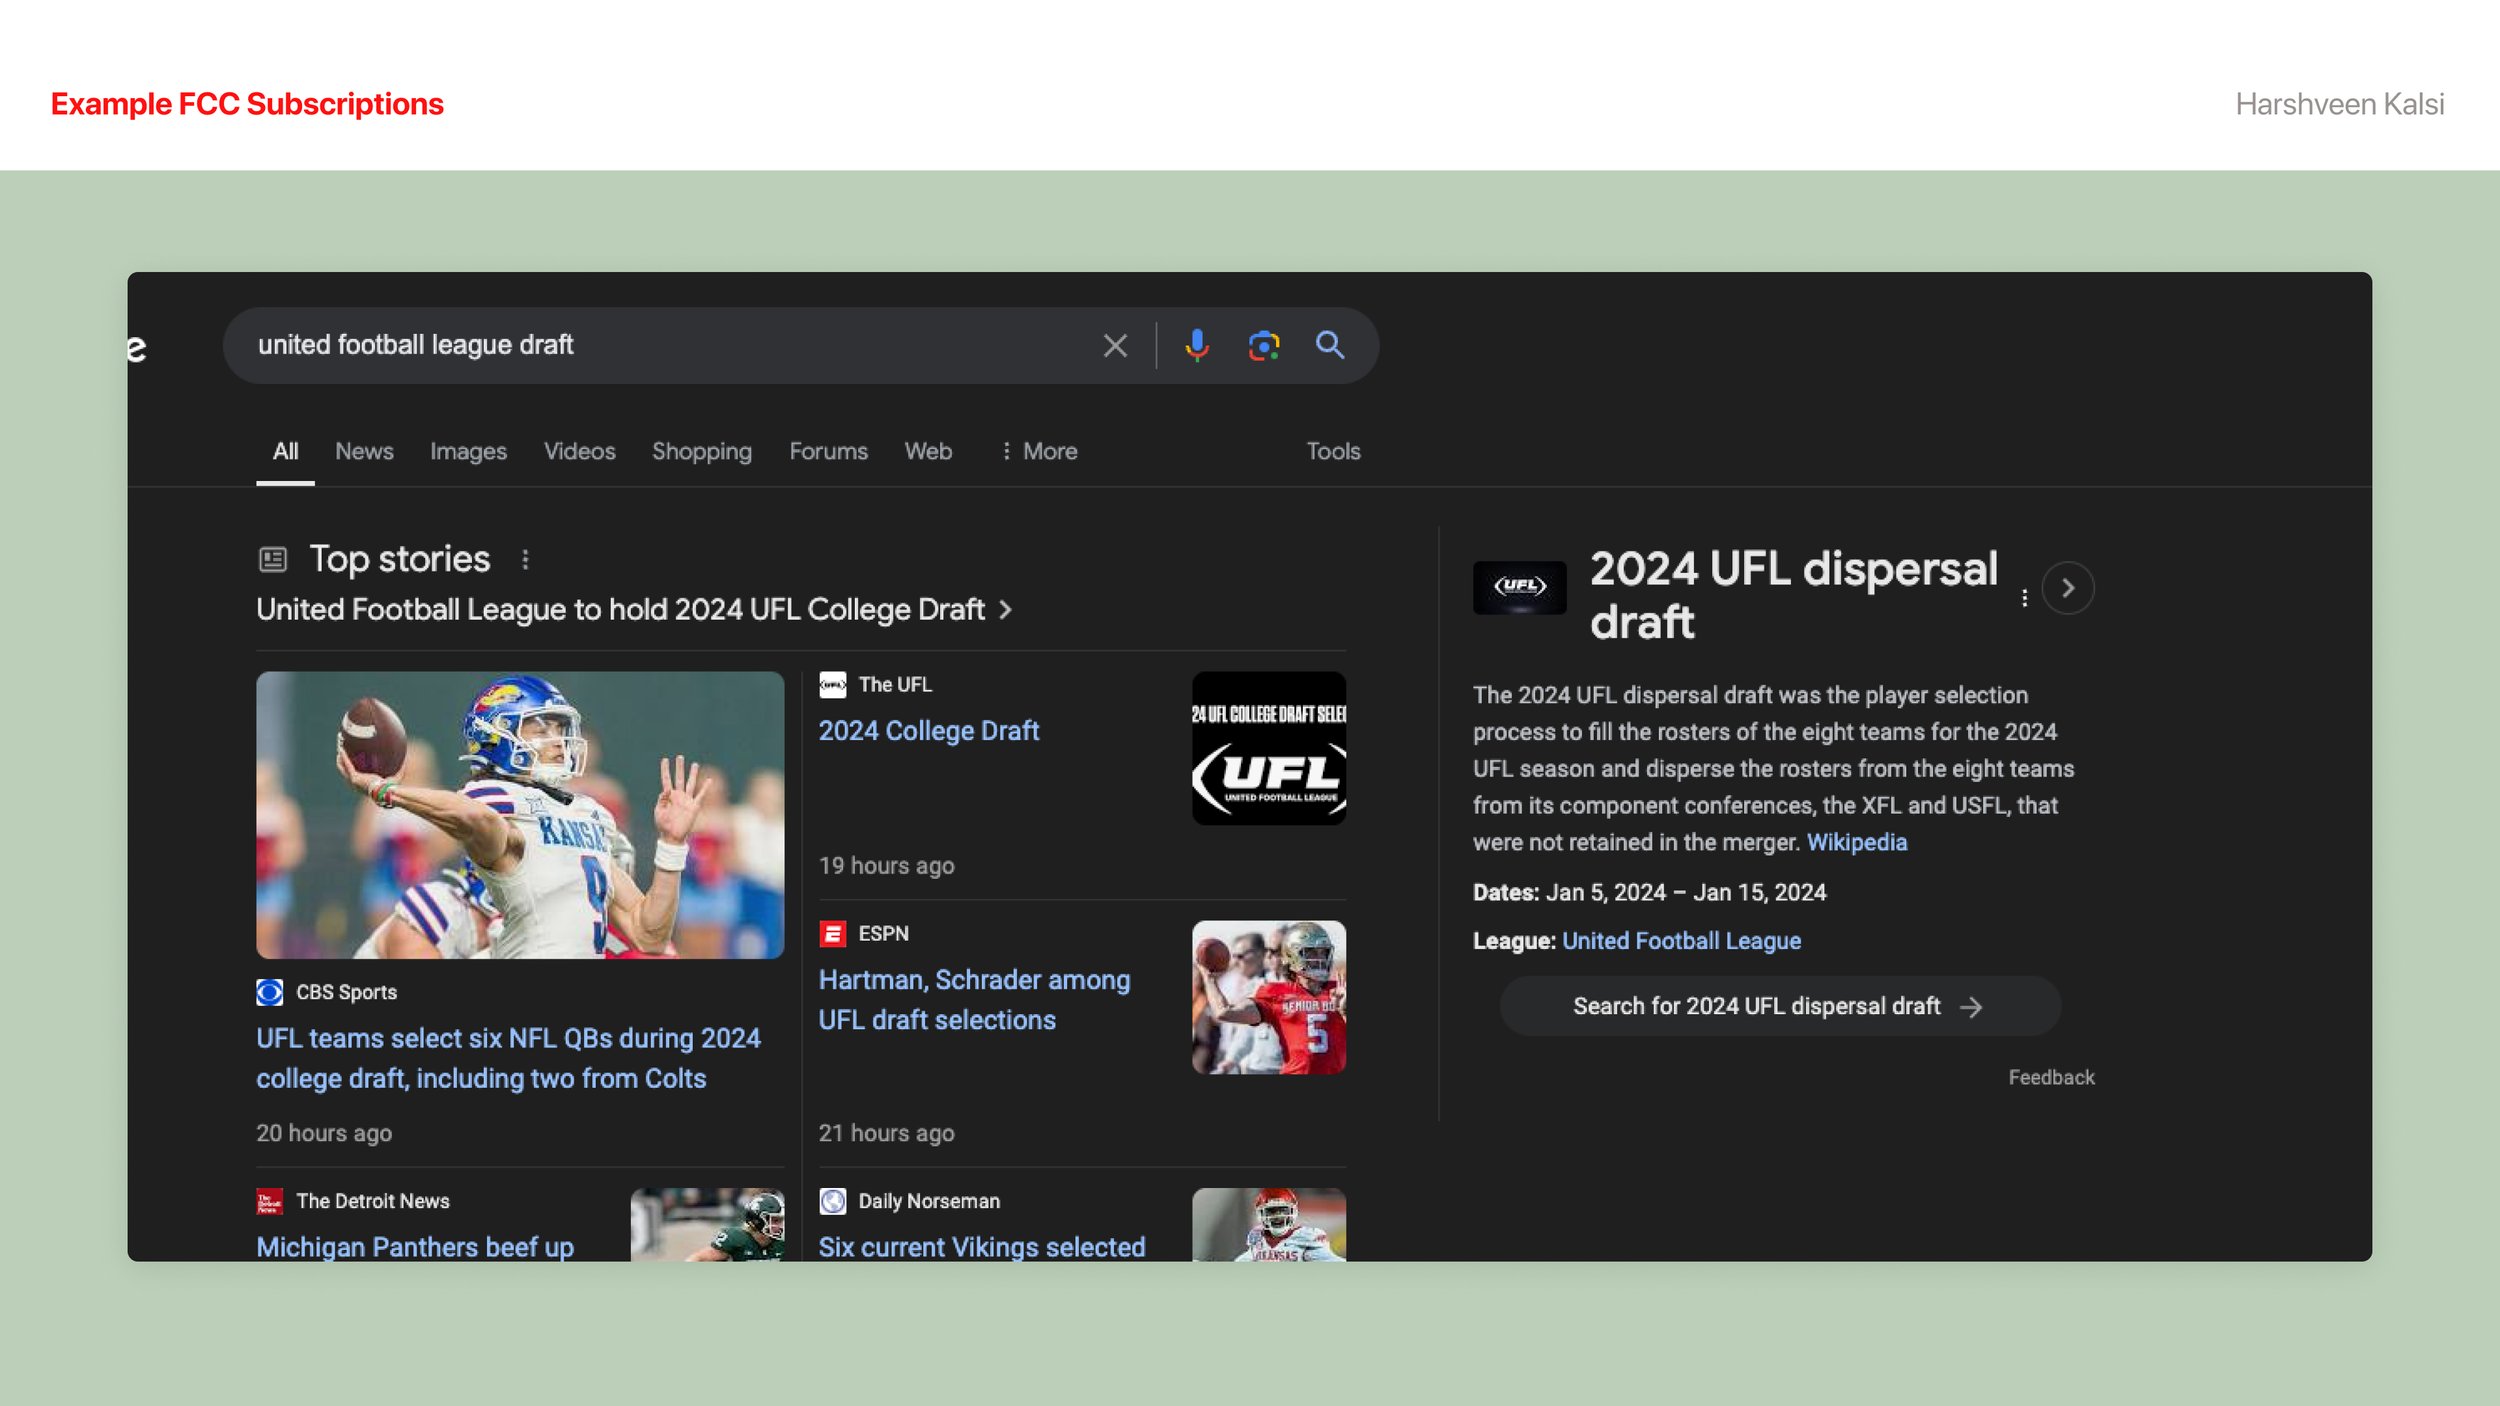The width and height of the screenshot is (2500, 1406).
Task: Click the partial Google logo
Action: coord(137,348)
